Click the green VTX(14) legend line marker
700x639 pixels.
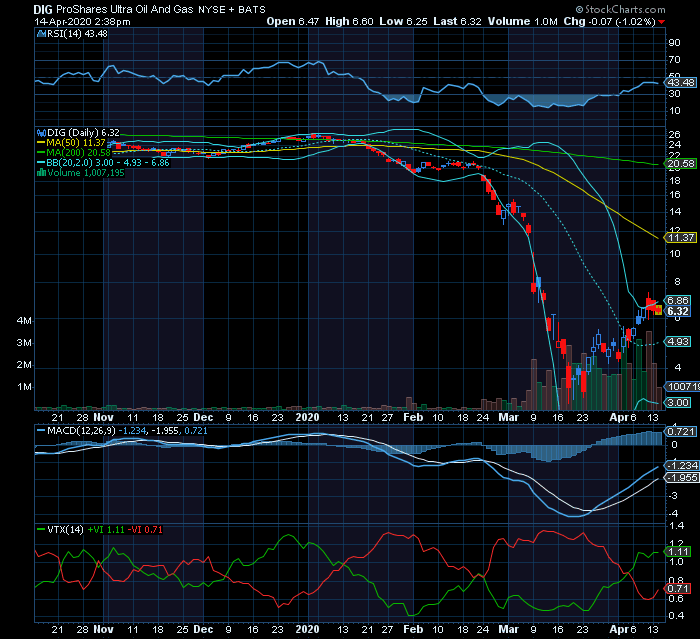[x=41, y=530]
